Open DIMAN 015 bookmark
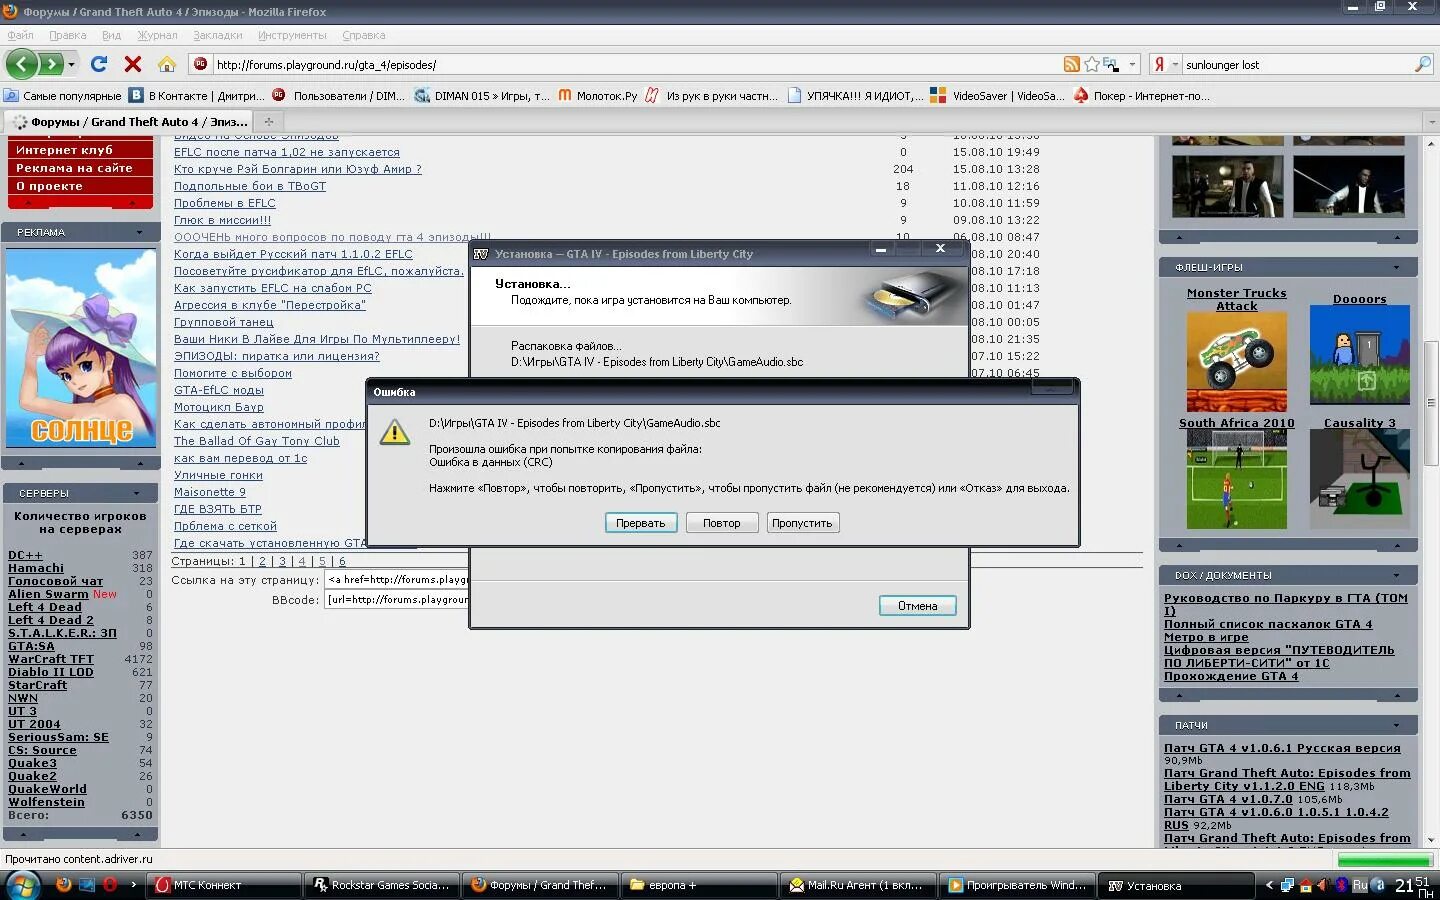Viewport: 1440px width, 900px height. (482, 96)
